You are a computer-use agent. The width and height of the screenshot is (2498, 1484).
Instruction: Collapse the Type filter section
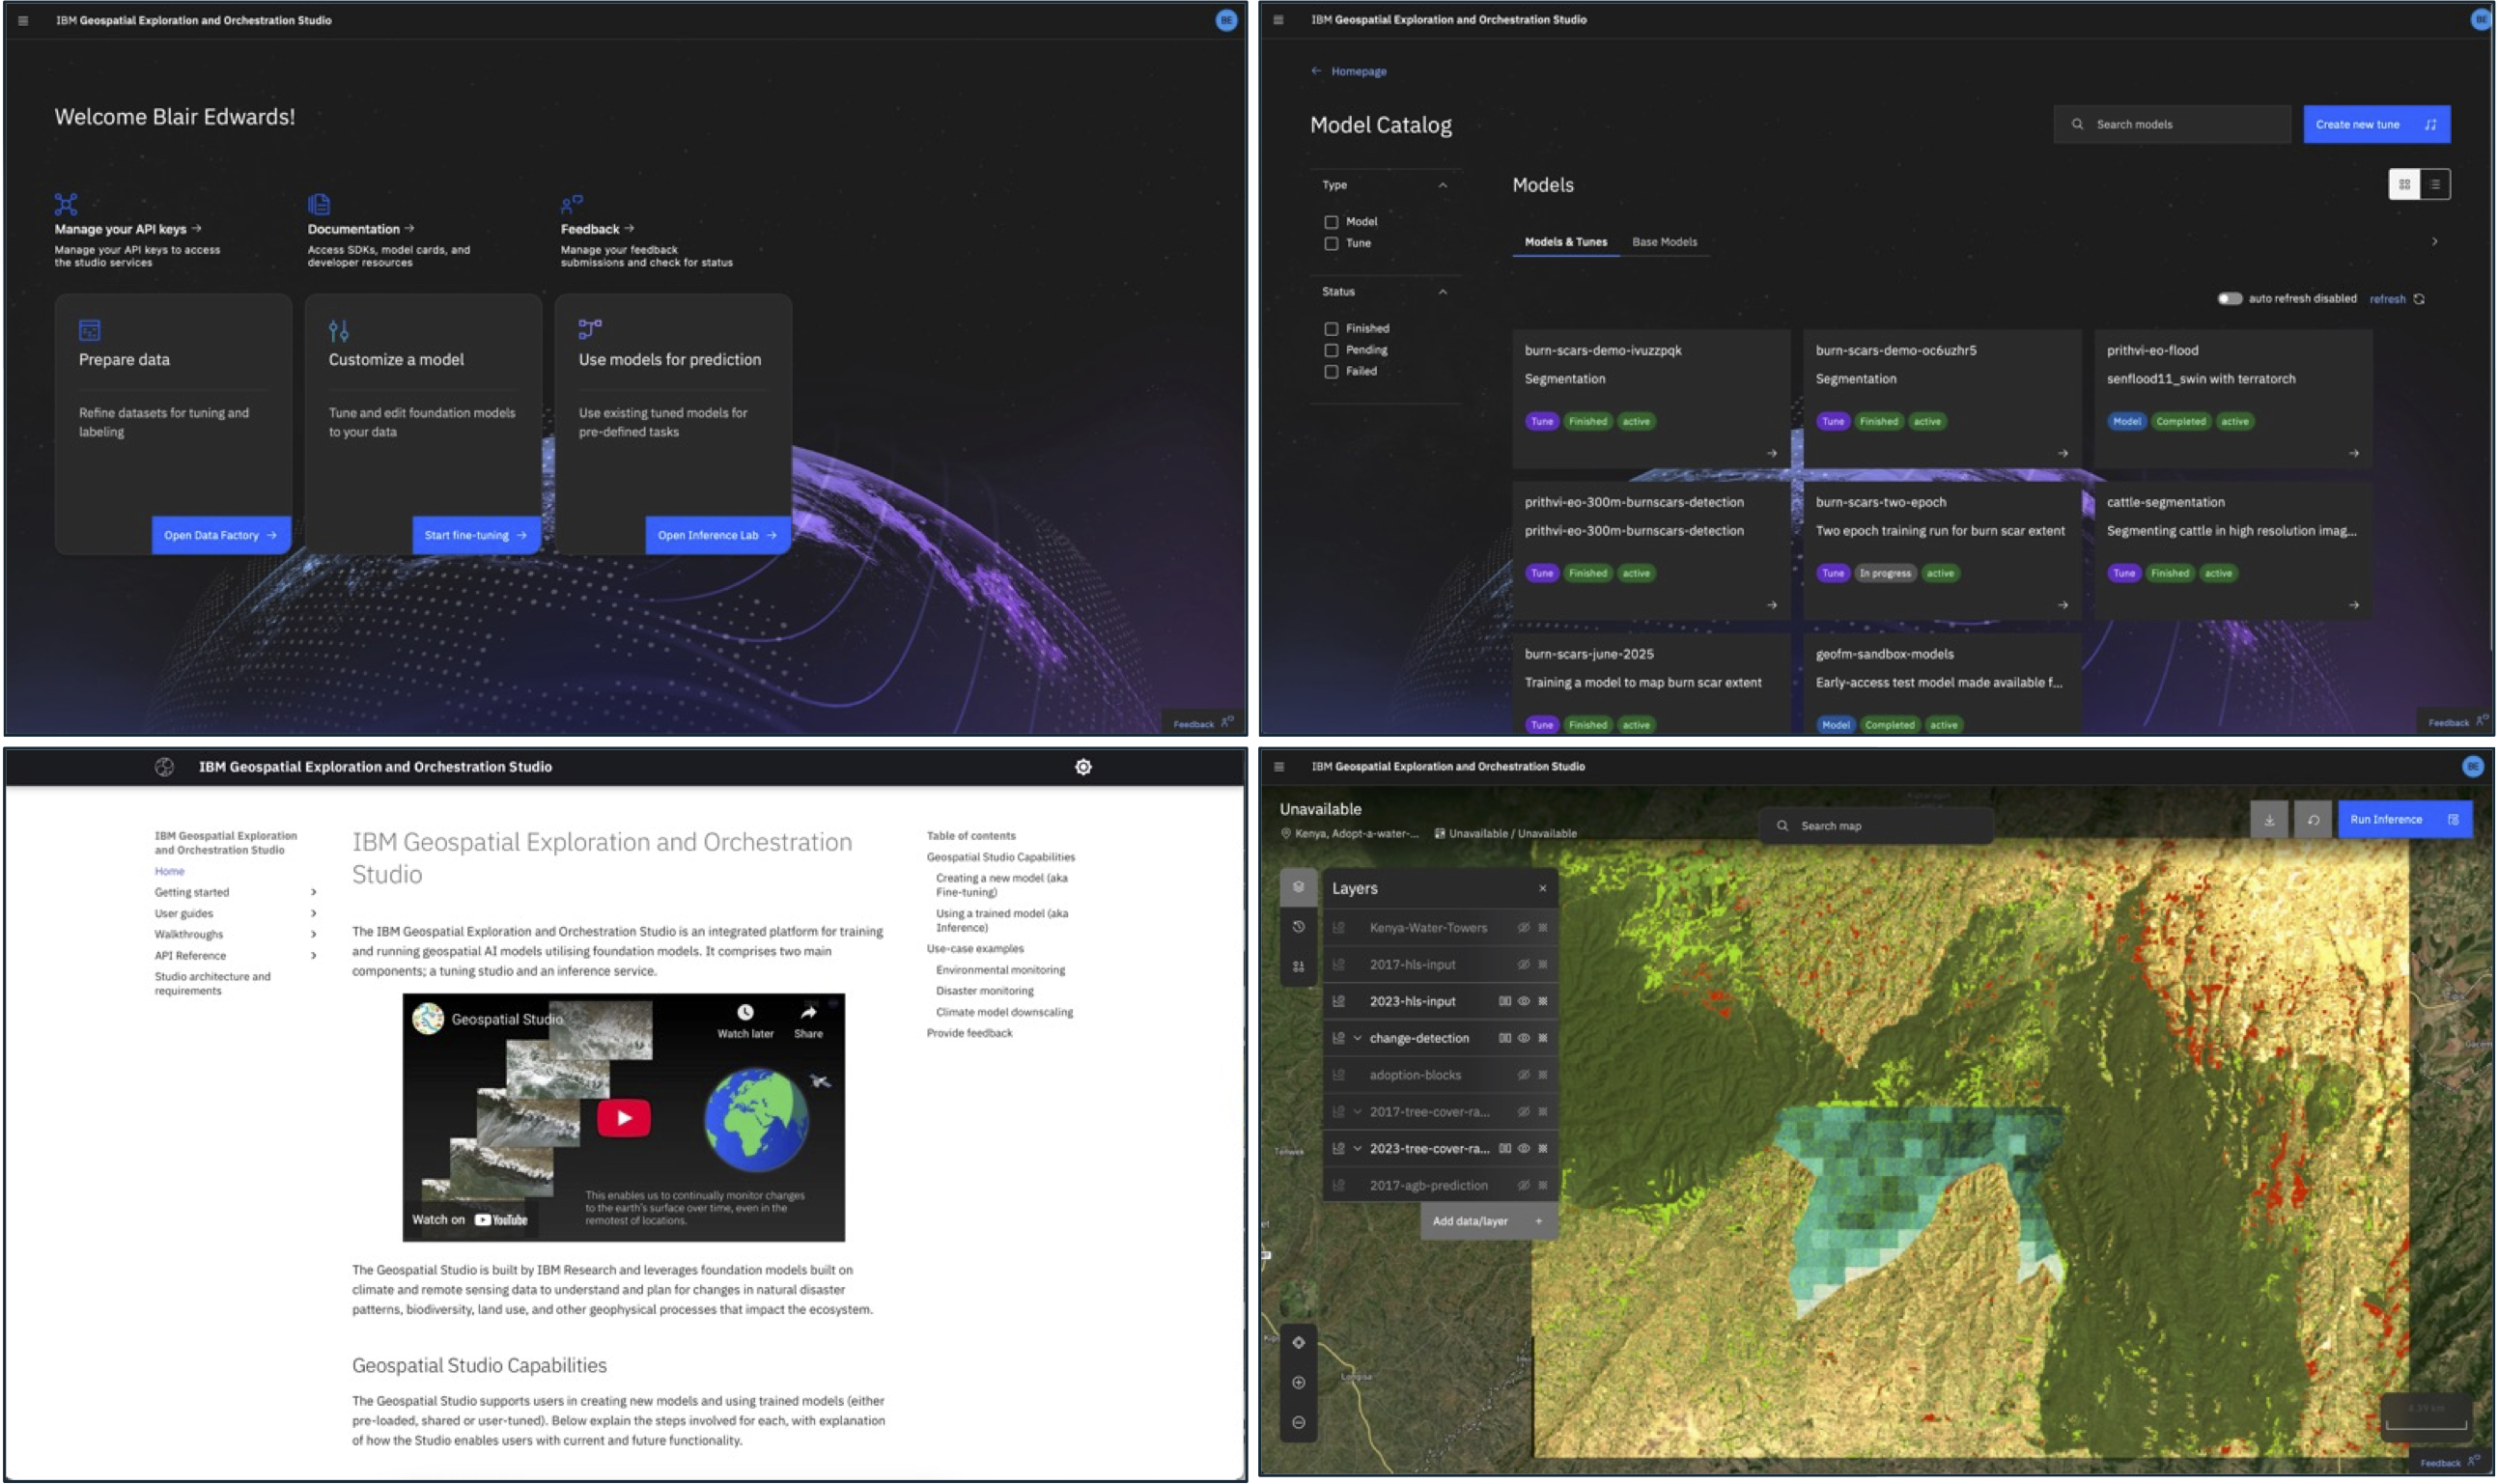[1442, 185]
